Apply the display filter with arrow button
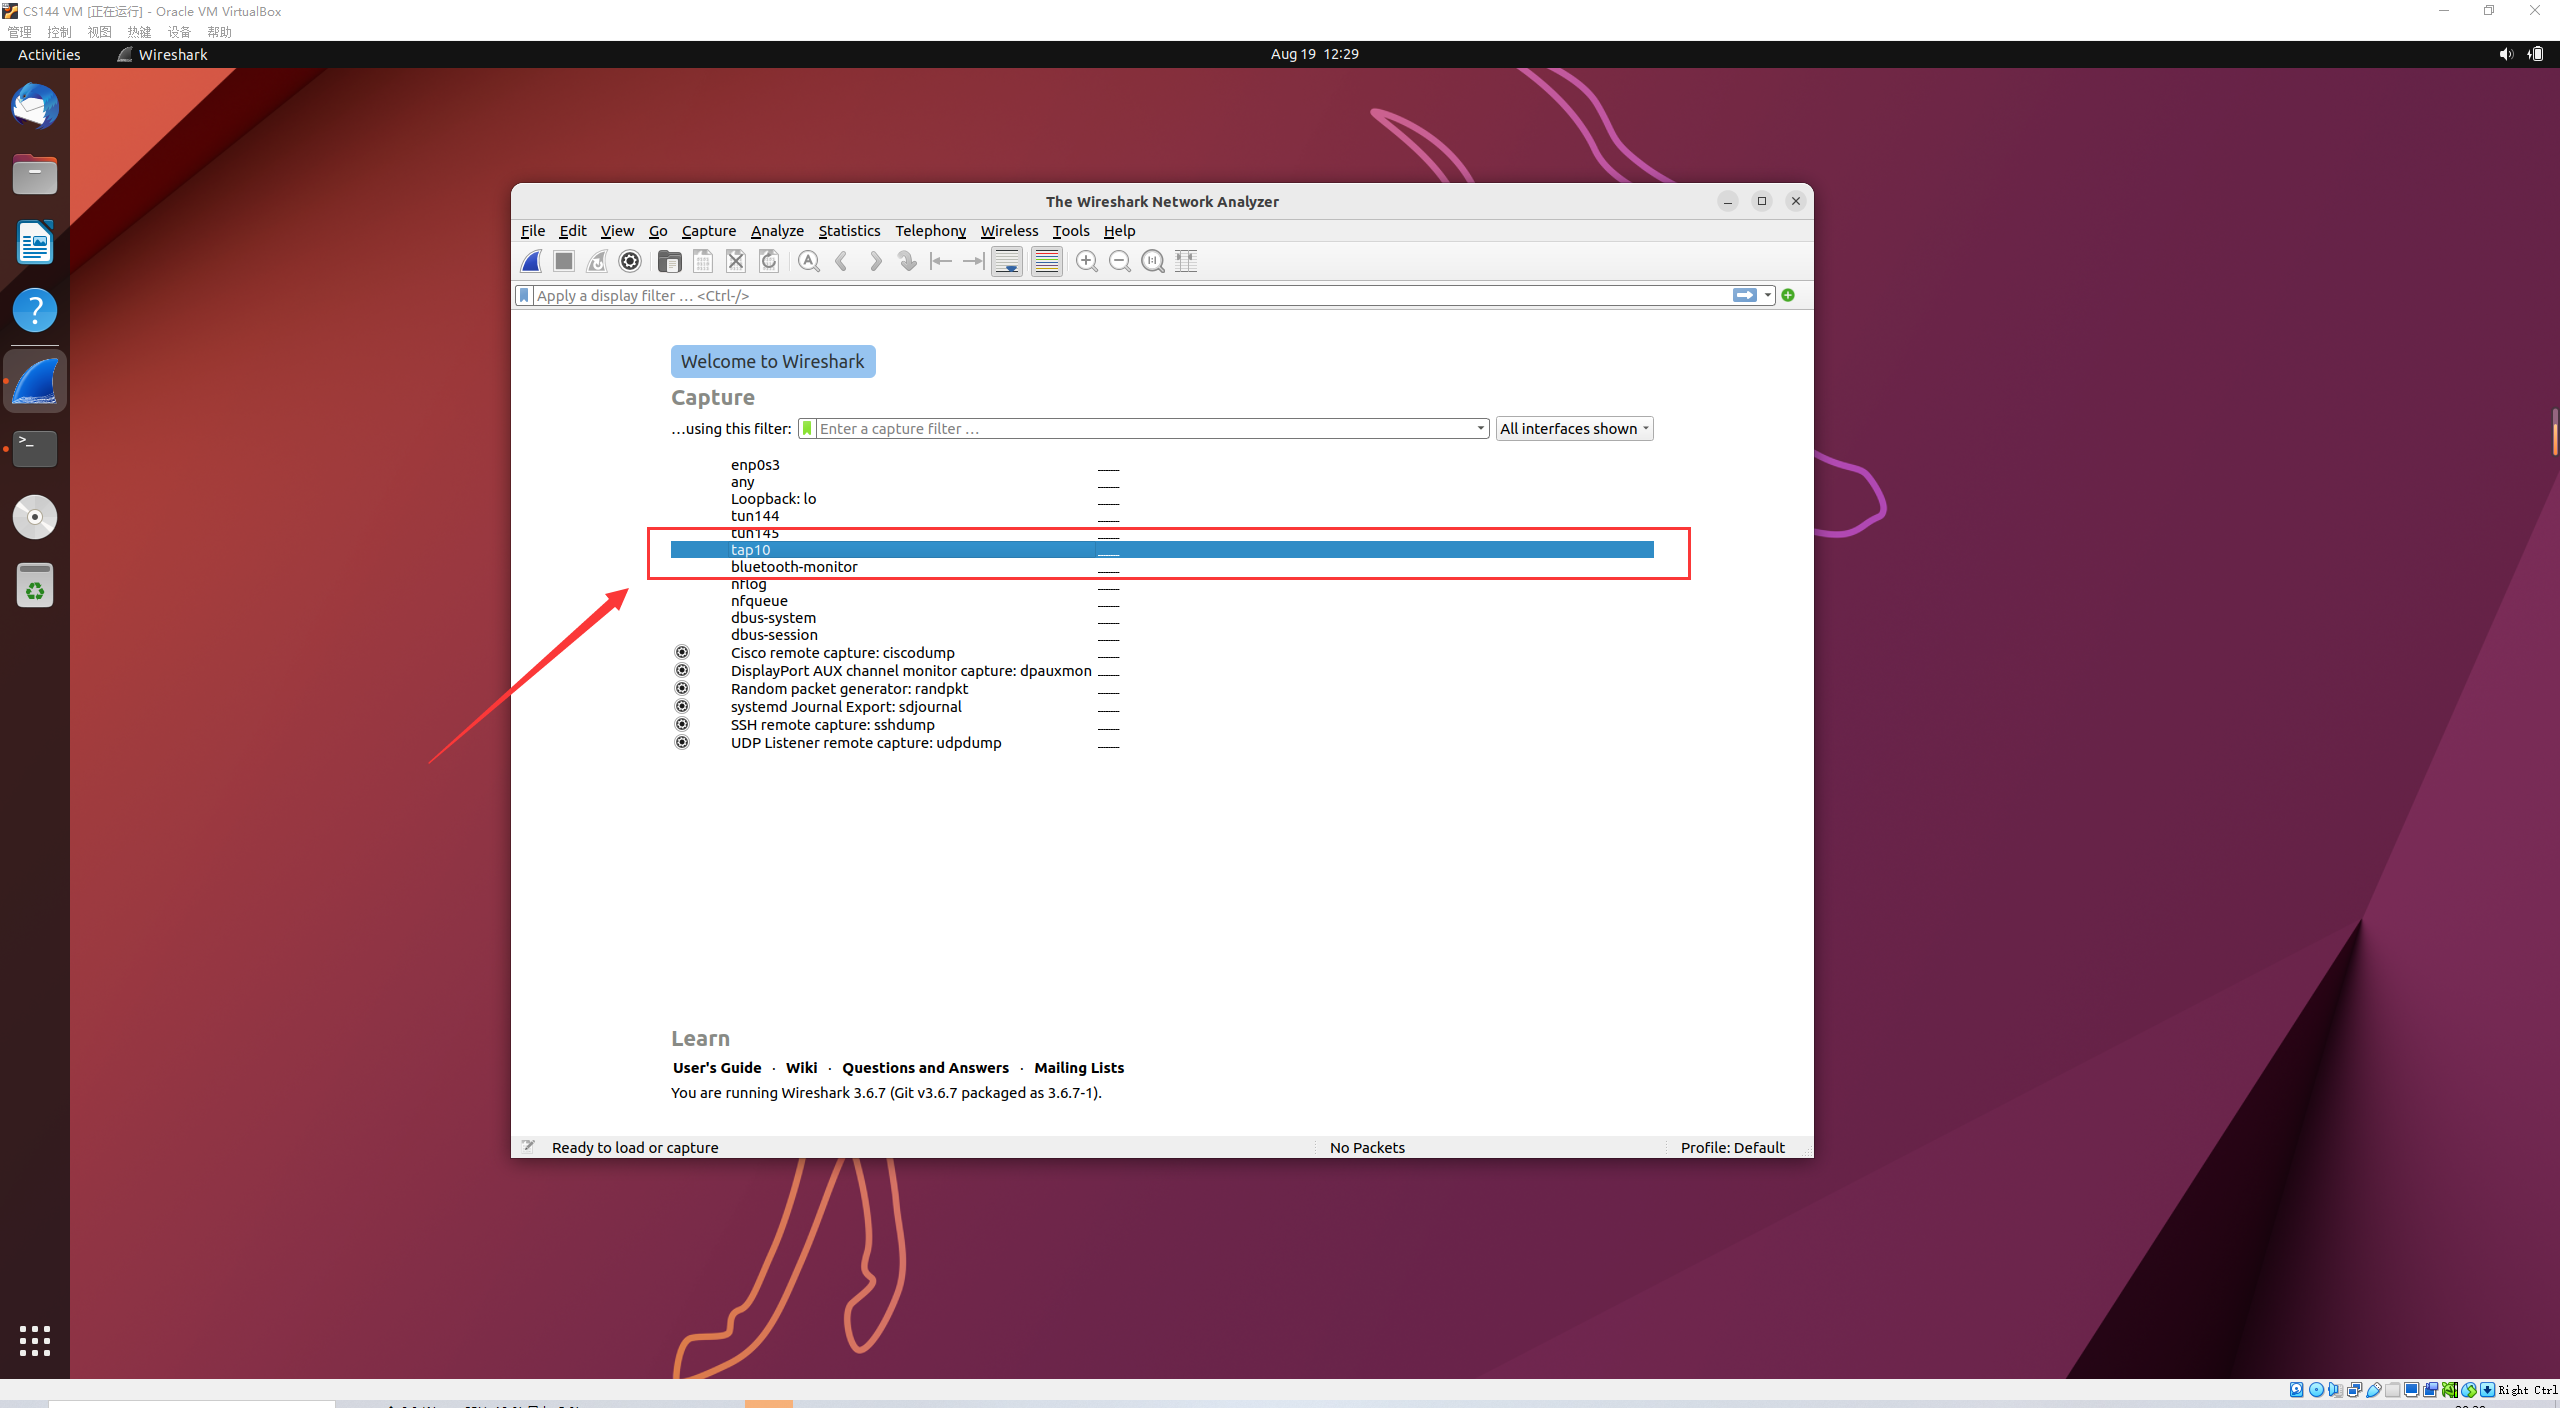This screenshot has height=1408, width=2560. (x=1745, y=295)
